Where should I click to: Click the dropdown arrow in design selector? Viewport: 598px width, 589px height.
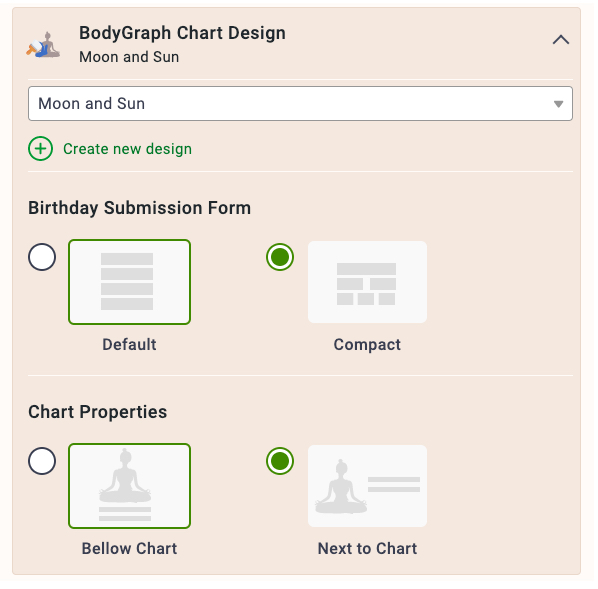tap(559, 104)
